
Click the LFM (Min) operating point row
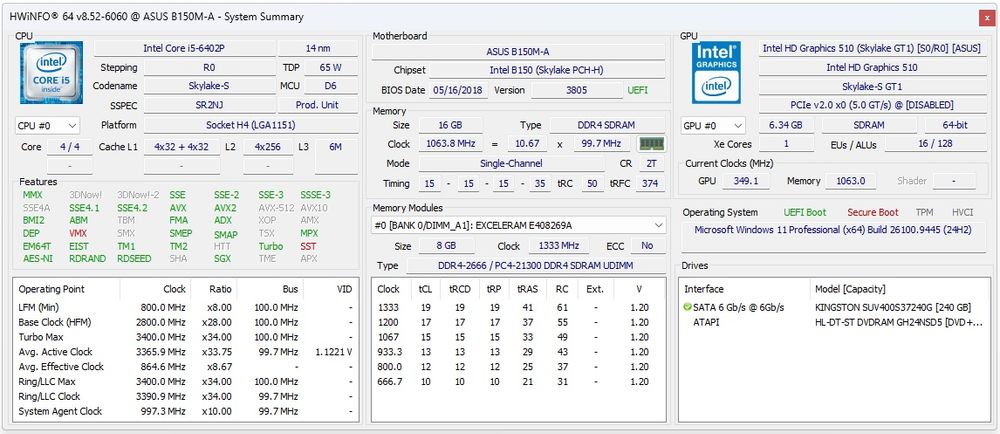coord(186,307)
